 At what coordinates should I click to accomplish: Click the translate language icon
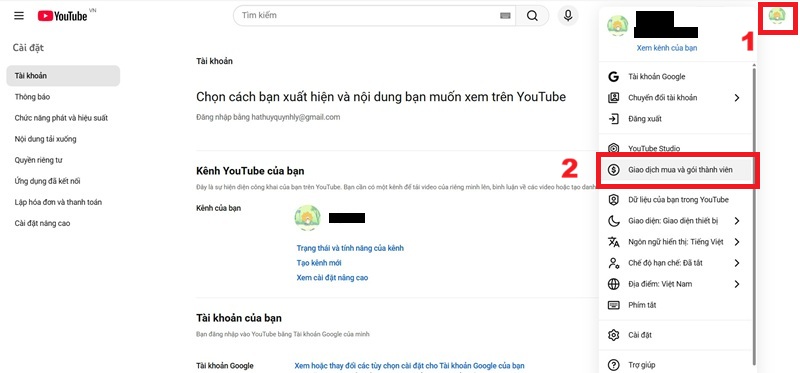coord(613,242)
